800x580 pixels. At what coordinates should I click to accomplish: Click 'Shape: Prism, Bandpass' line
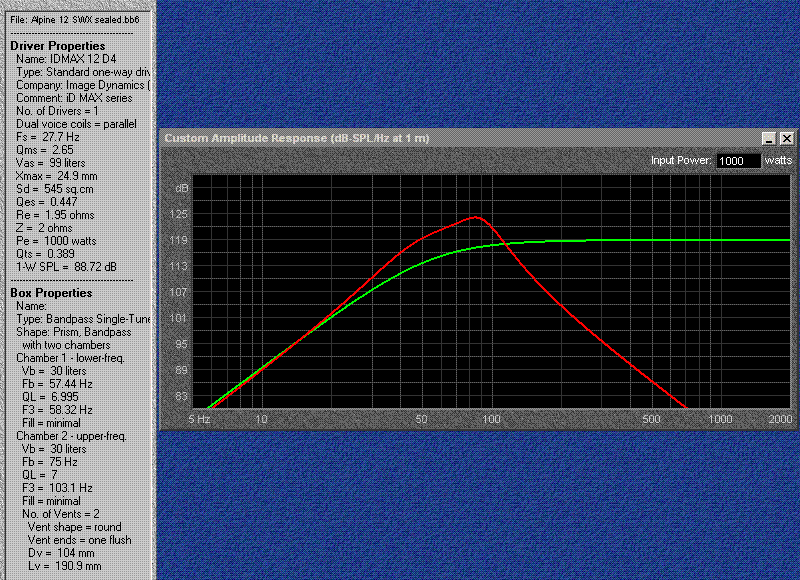(73, 332)
